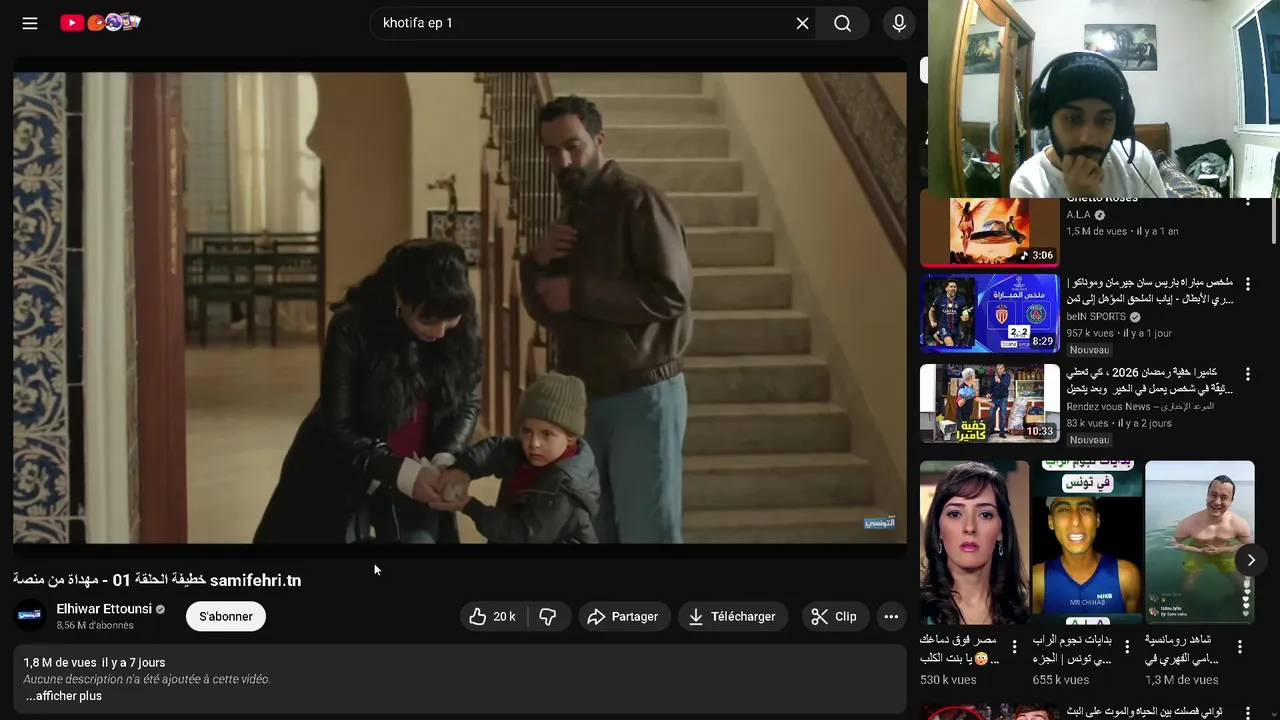The height and width of the screenshot is (720, 1280).
Task: Click the 'Nouveau' badge under beIN SPORTS video
Action: coord(1089,350)
